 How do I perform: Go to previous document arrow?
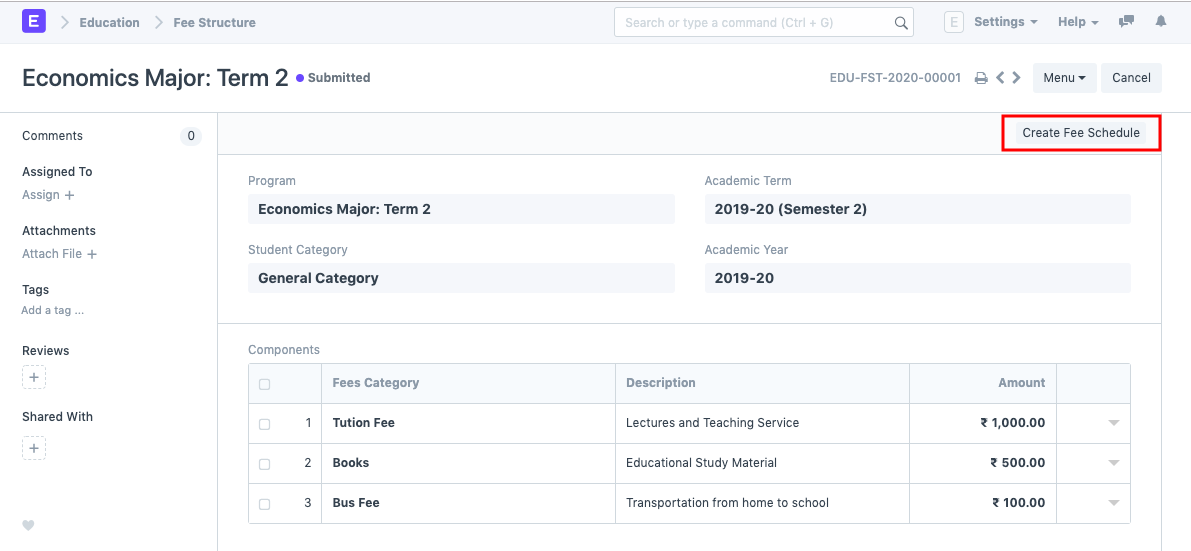(1000, 78)
